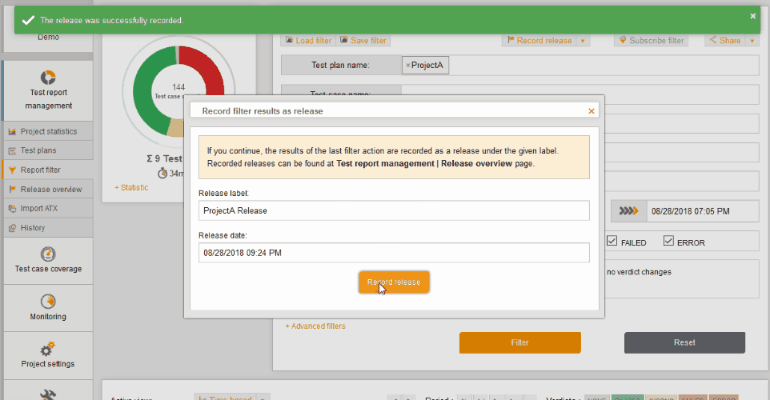The width and height of the screenshot is (770, 400).
Task: Click the History icon
Action: [12, 228]
